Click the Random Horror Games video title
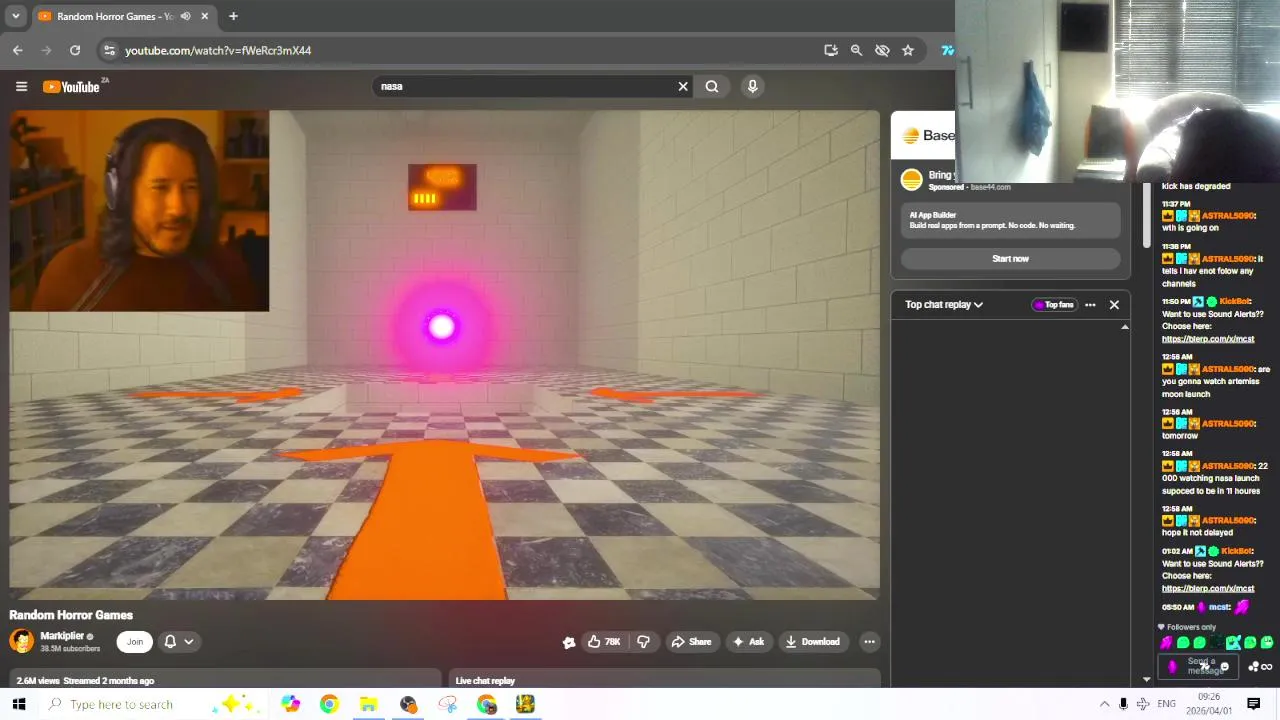Image resolution: width=1280 pixels, height=720 pixels. 71,615
